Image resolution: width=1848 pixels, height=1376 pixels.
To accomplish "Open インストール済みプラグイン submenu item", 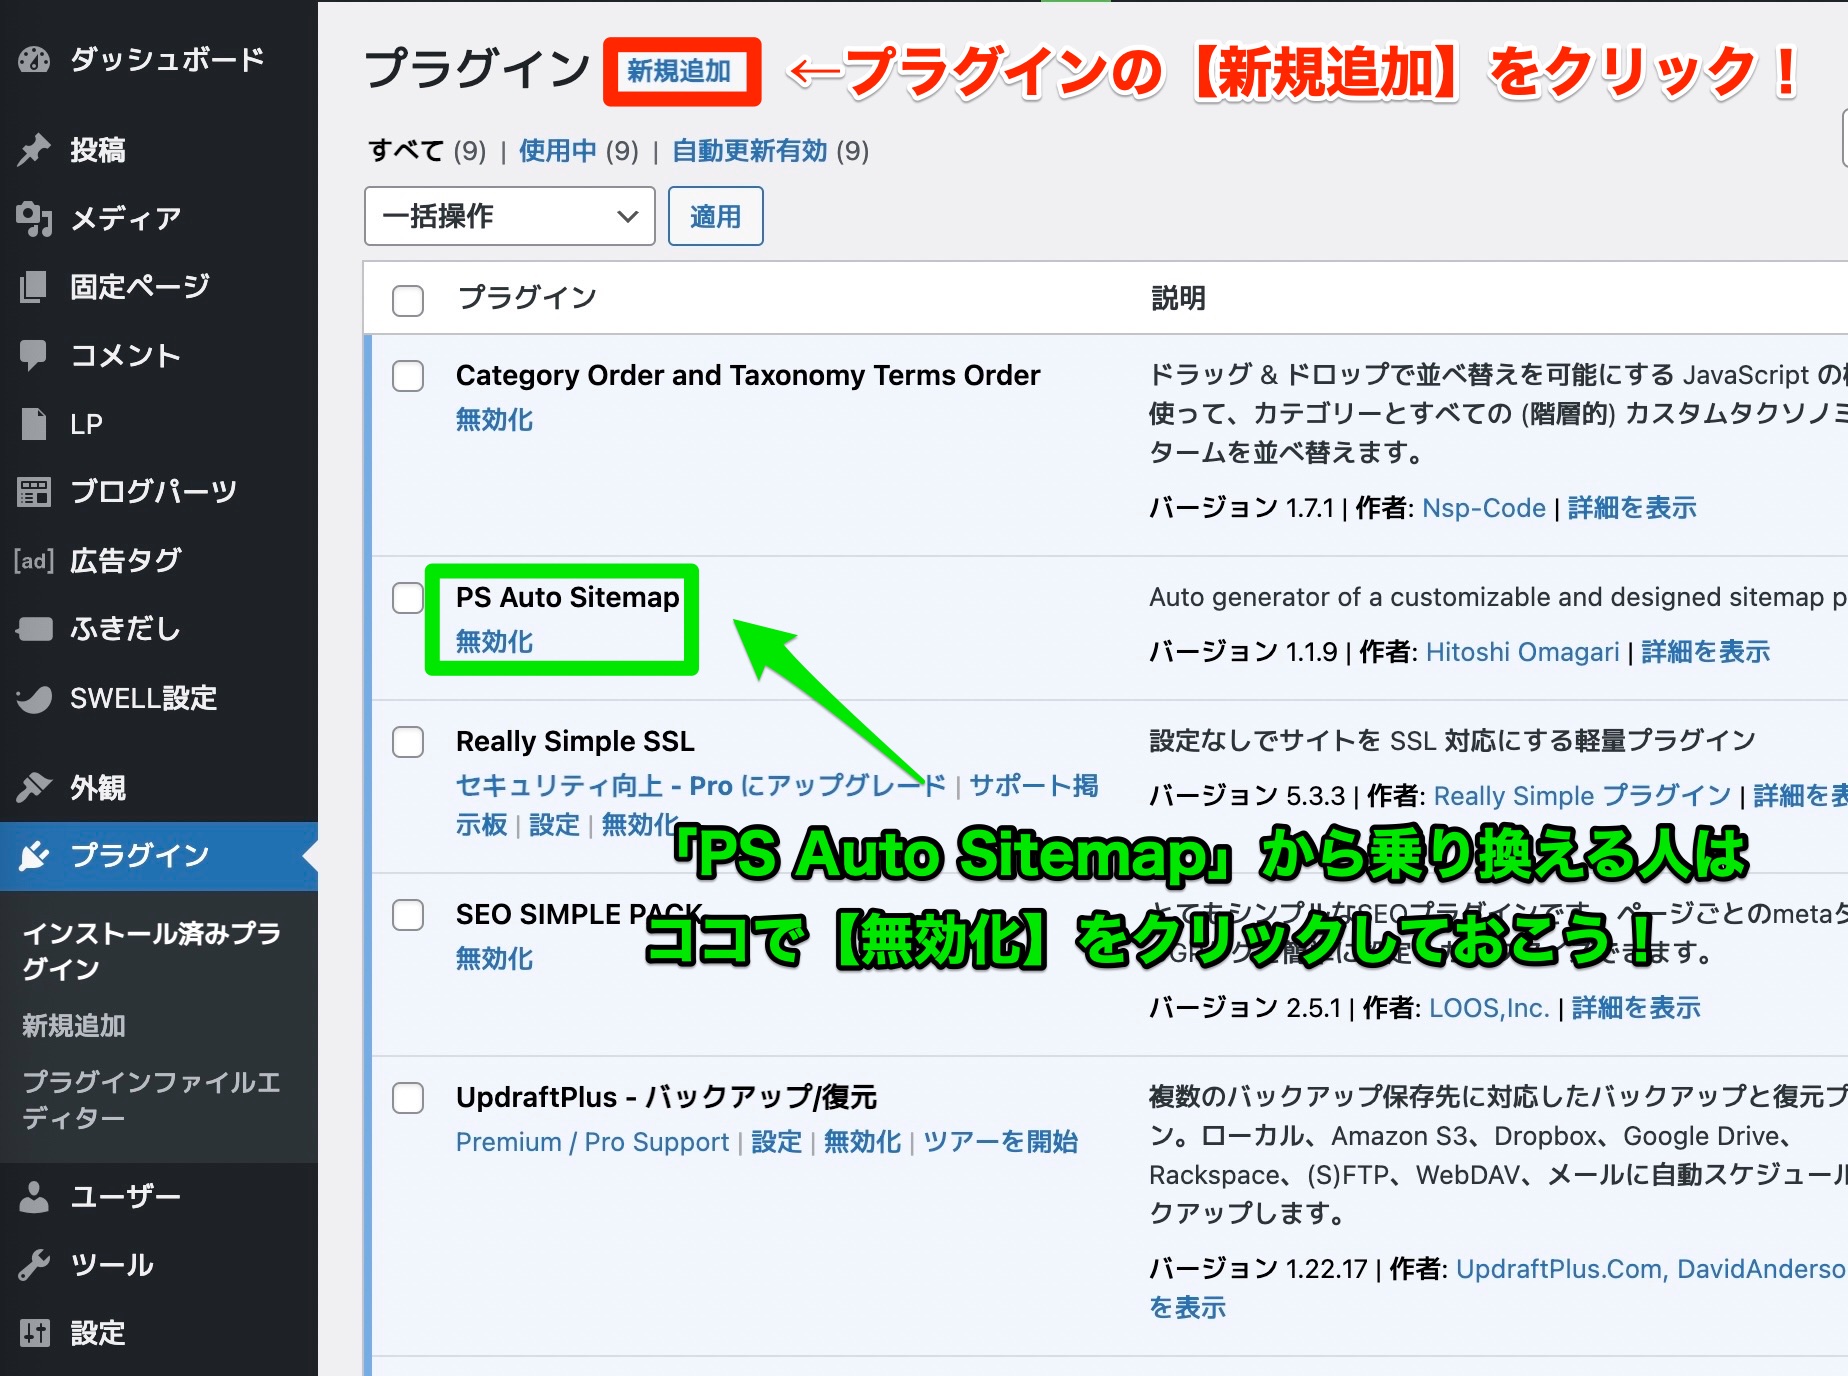I will pyautogui.click(x=152, y=951).
